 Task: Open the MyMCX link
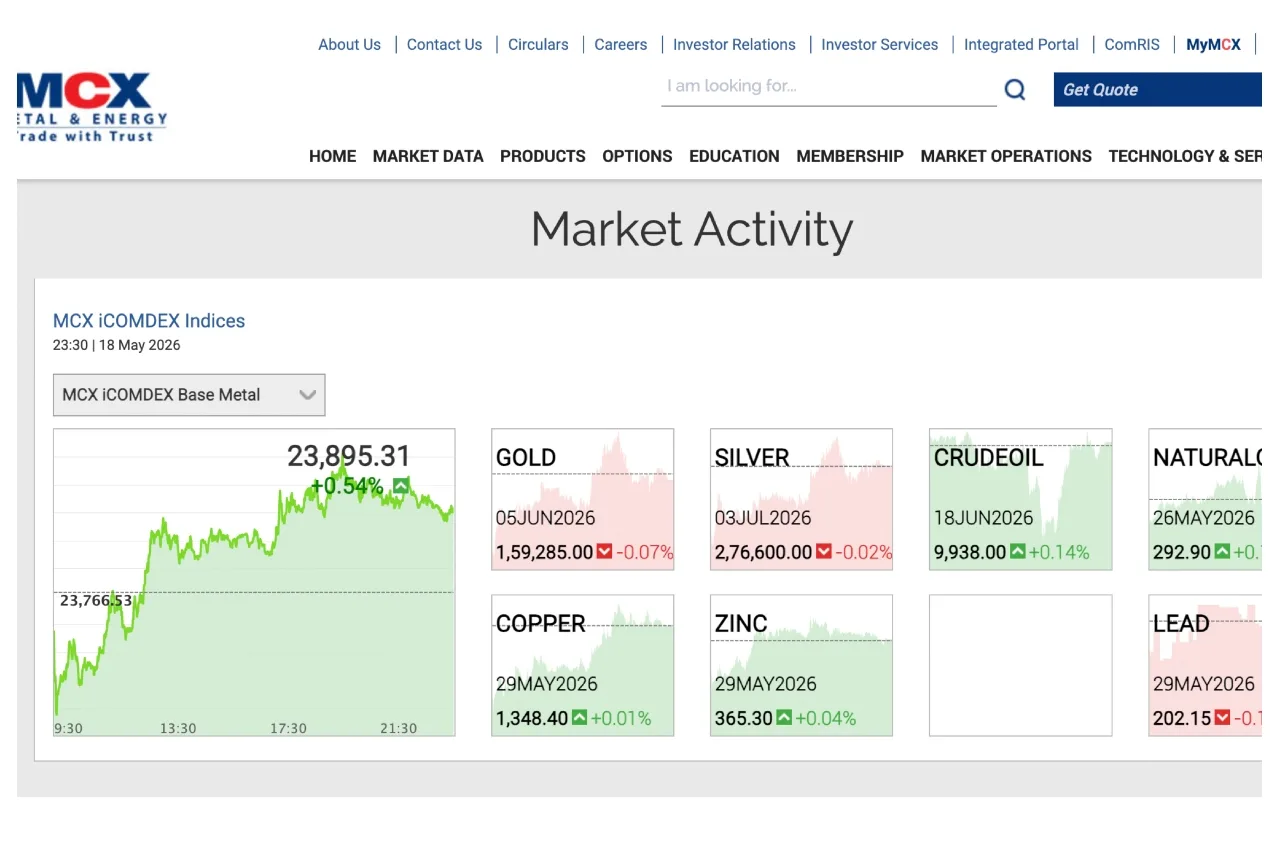pos(1213,45)
